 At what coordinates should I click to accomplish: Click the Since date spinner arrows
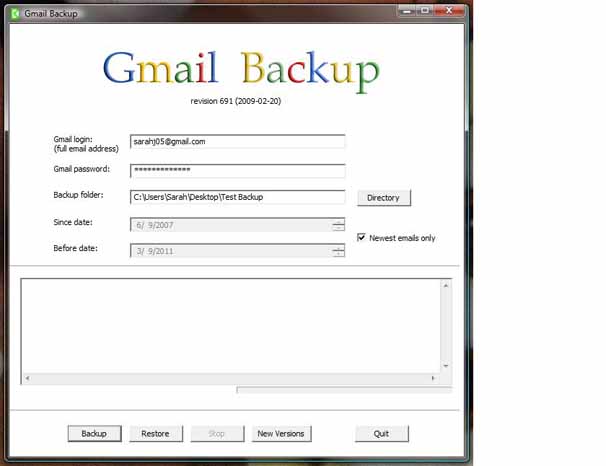tap(338, 225)
